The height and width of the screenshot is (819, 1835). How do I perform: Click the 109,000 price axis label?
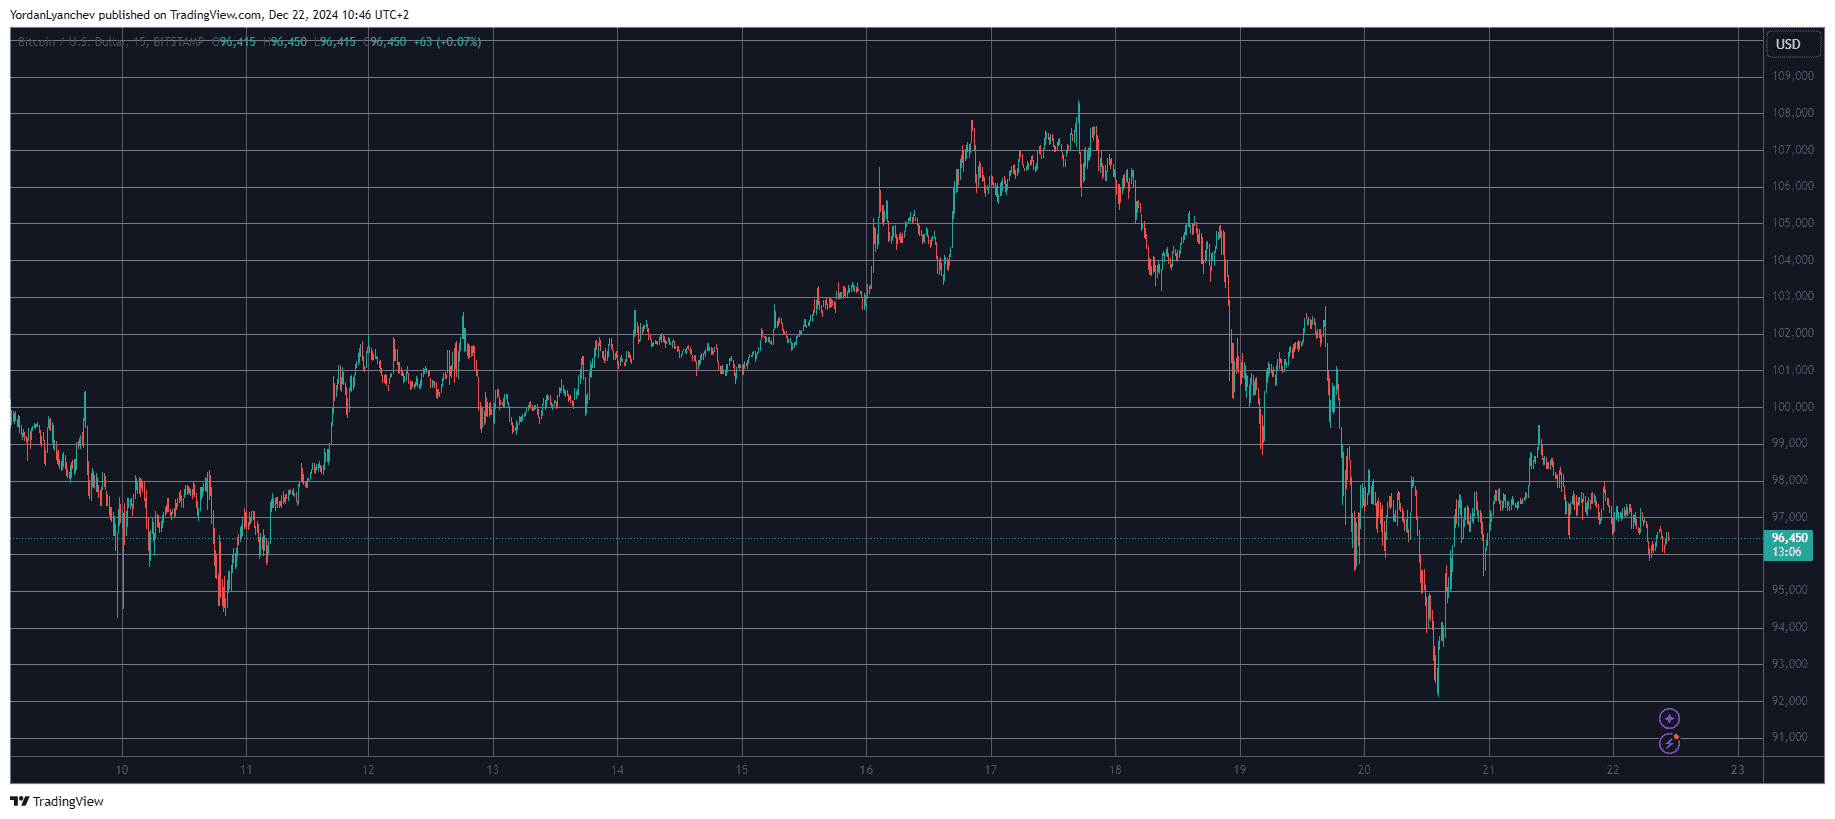click(1793, 76)
